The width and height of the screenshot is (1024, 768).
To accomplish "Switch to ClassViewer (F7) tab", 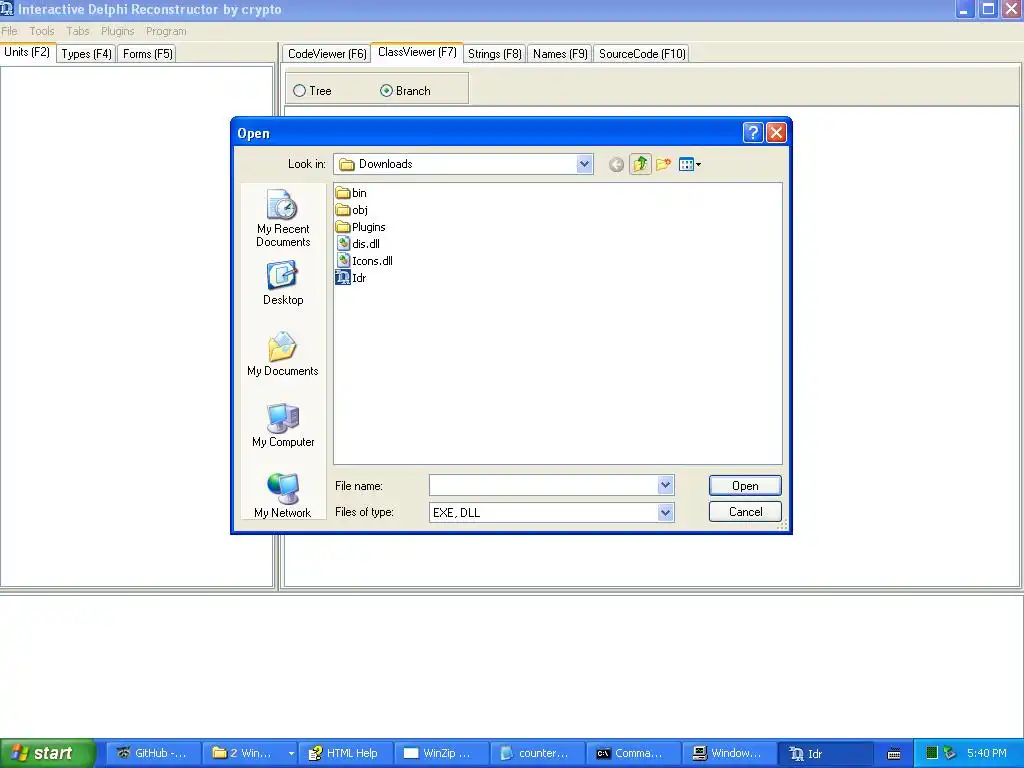I will click(417, 52).
